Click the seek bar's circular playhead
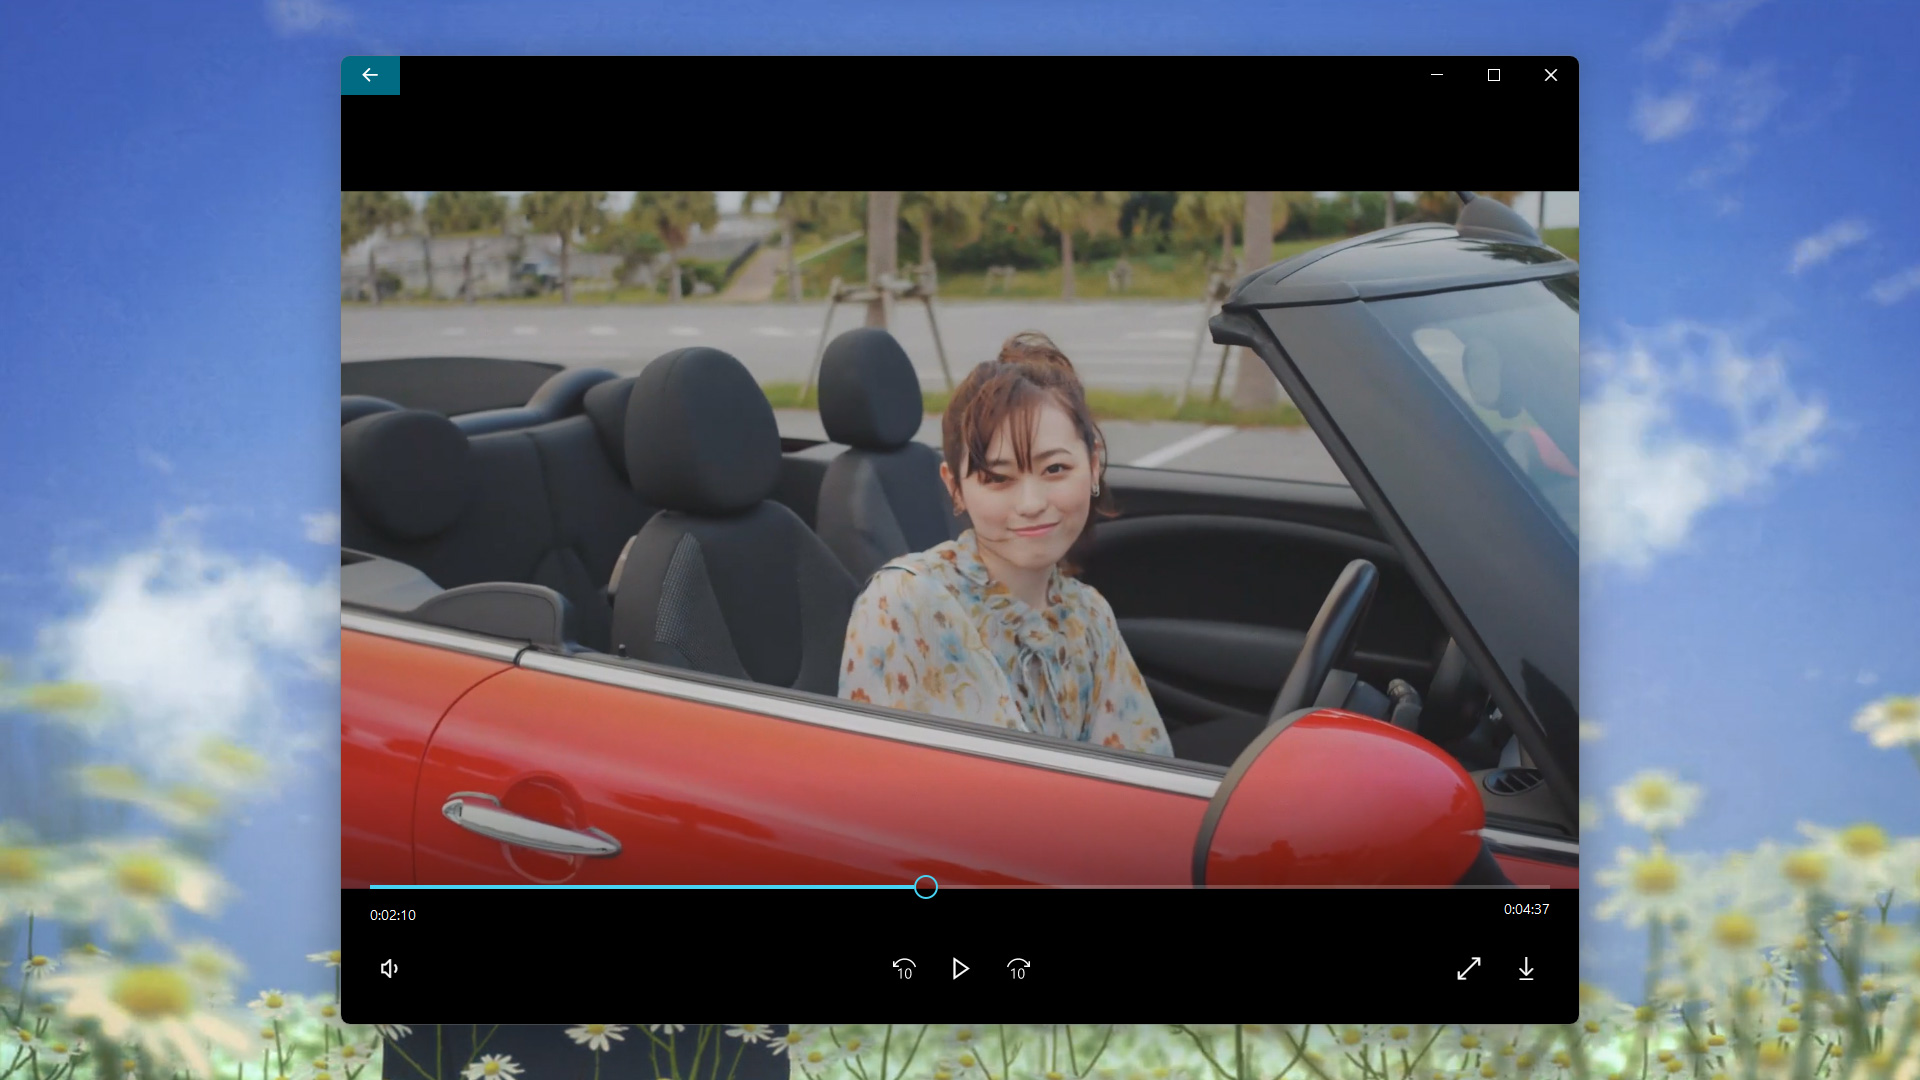 click(x=926, y=887)
